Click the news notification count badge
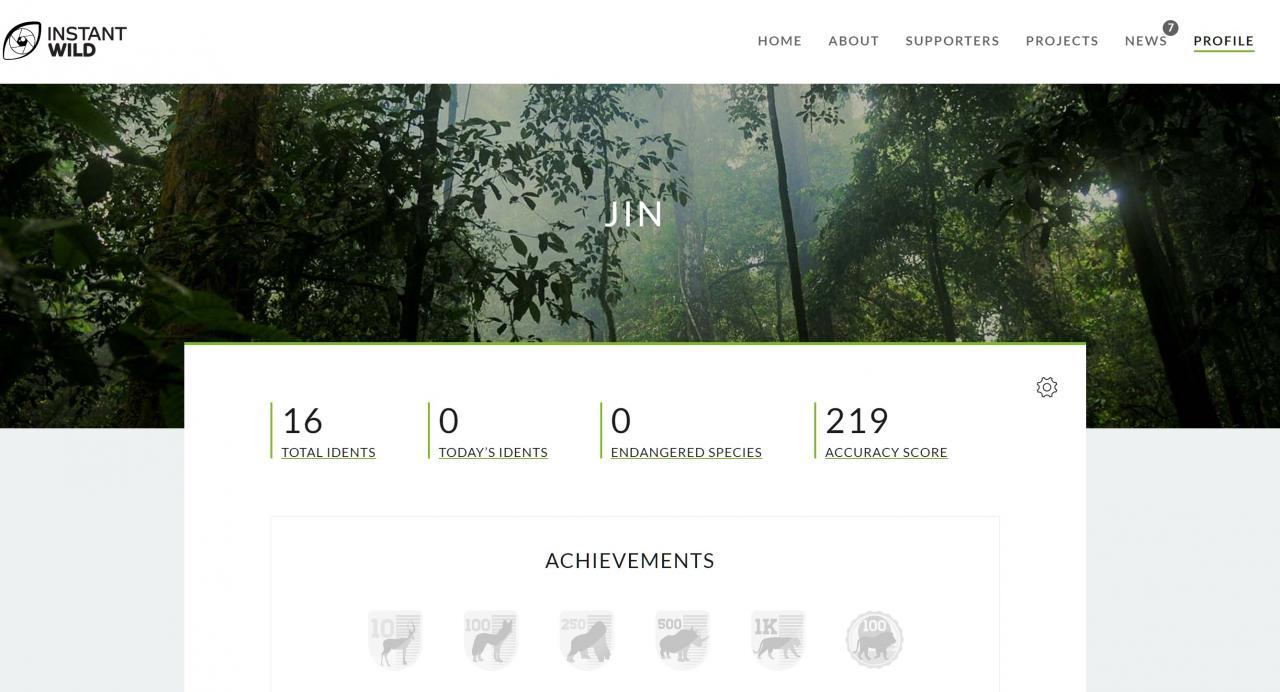 1170,28
